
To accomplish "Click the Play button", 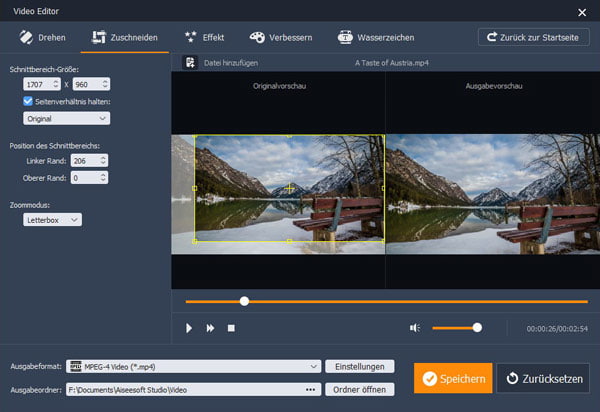I will [x=189, y=327].
